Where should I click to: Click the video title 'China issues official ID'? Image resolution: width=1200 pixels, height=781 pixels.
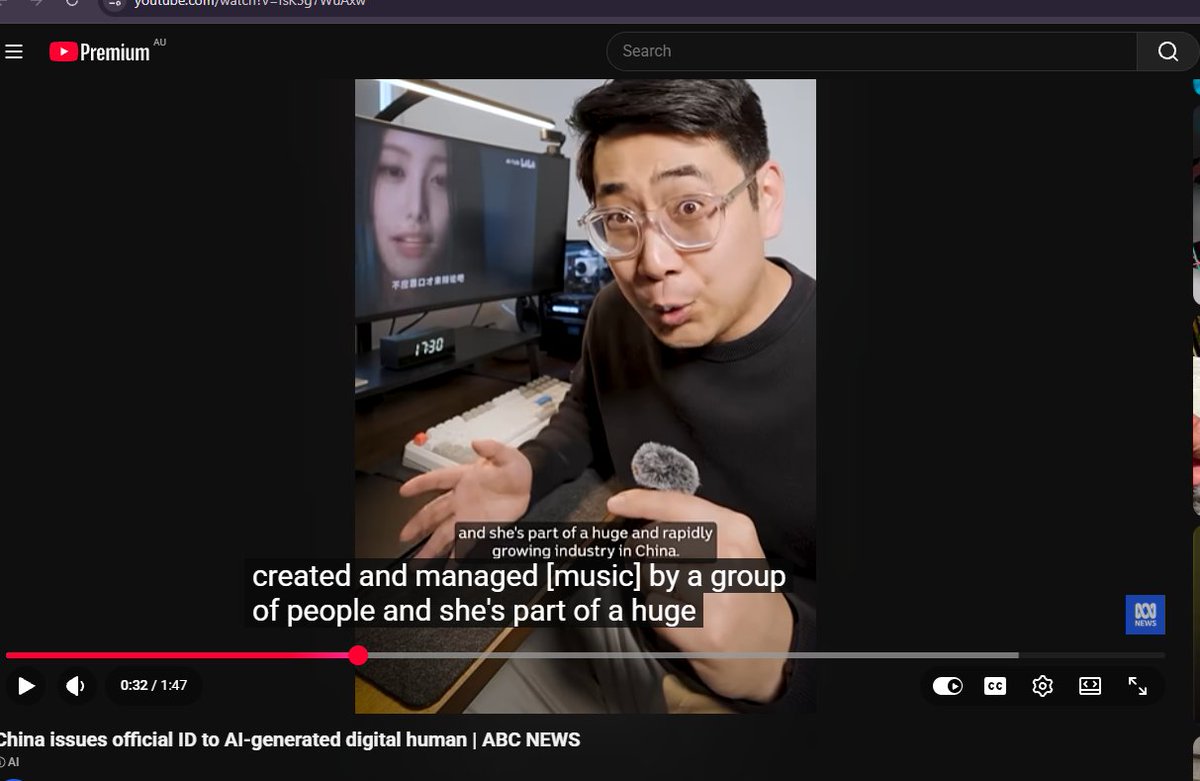[290, 740]
